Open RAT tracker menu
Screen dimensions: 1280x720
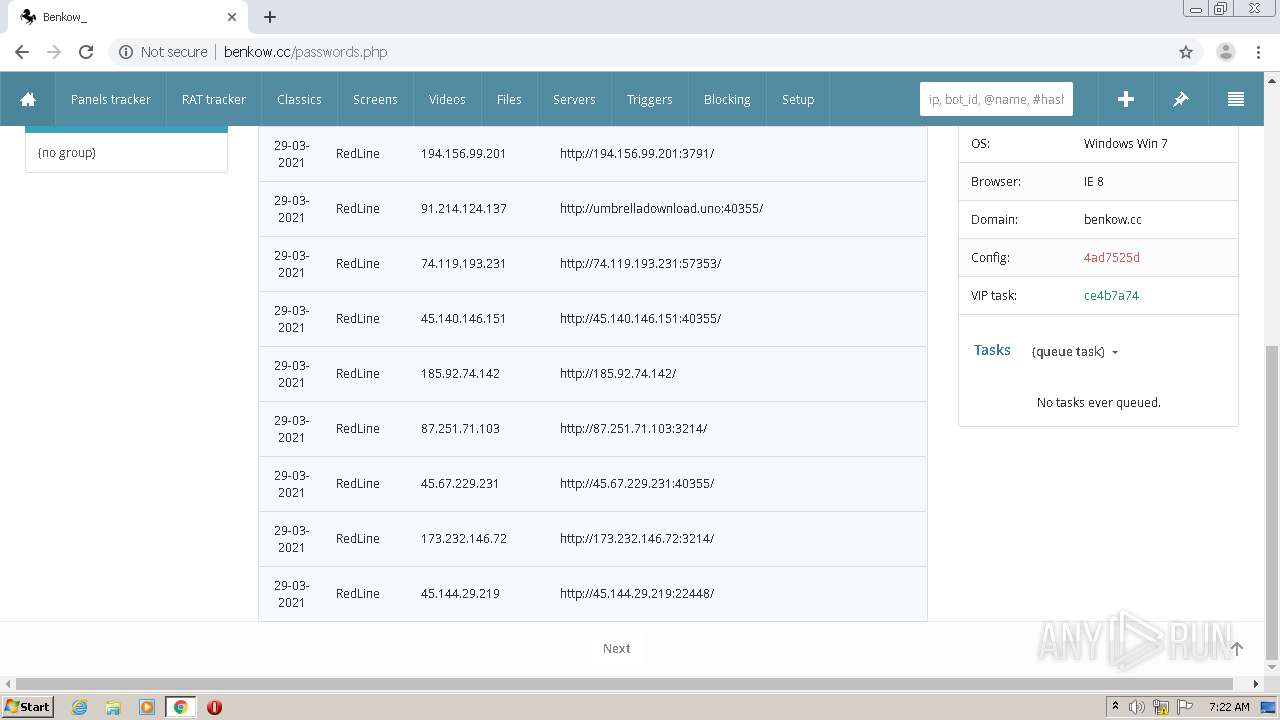[214, 99]
